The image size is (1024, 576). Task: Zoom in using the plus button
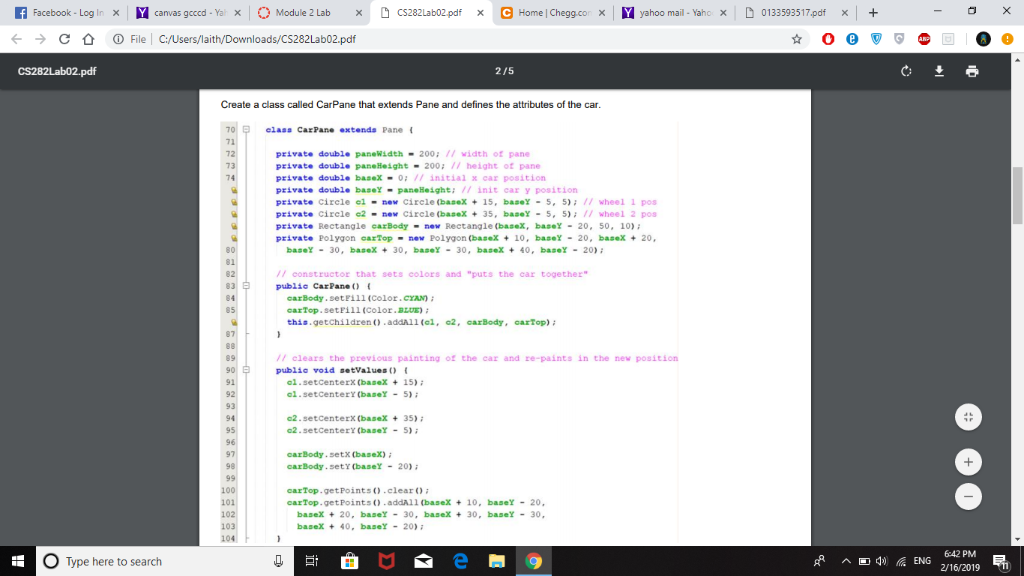tap(968, 462)
